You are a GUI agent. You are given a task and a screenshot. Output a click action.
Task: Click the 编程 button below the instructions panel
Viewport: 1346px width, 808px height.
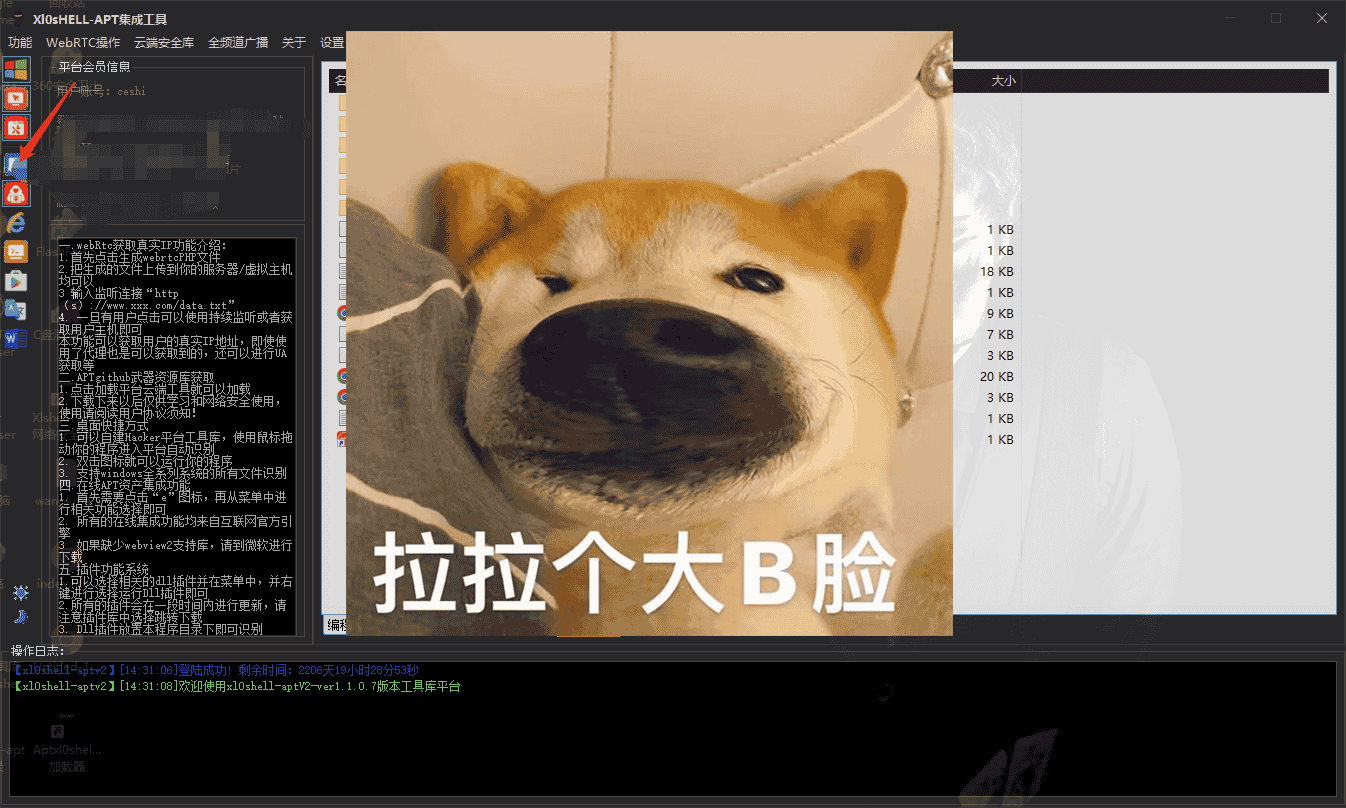click(333, 624)
